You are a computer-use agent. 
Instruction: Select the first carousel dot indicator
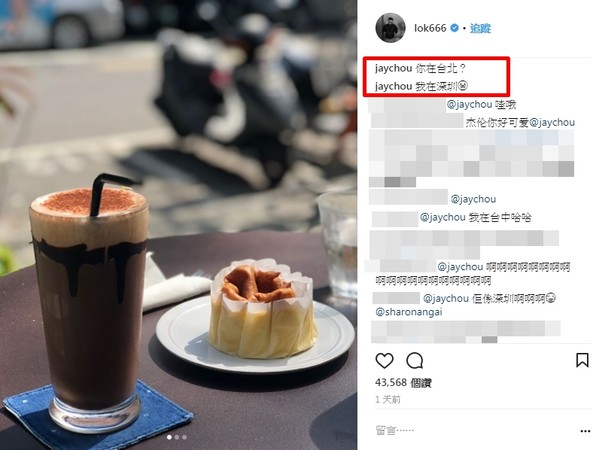pos(169,437)
